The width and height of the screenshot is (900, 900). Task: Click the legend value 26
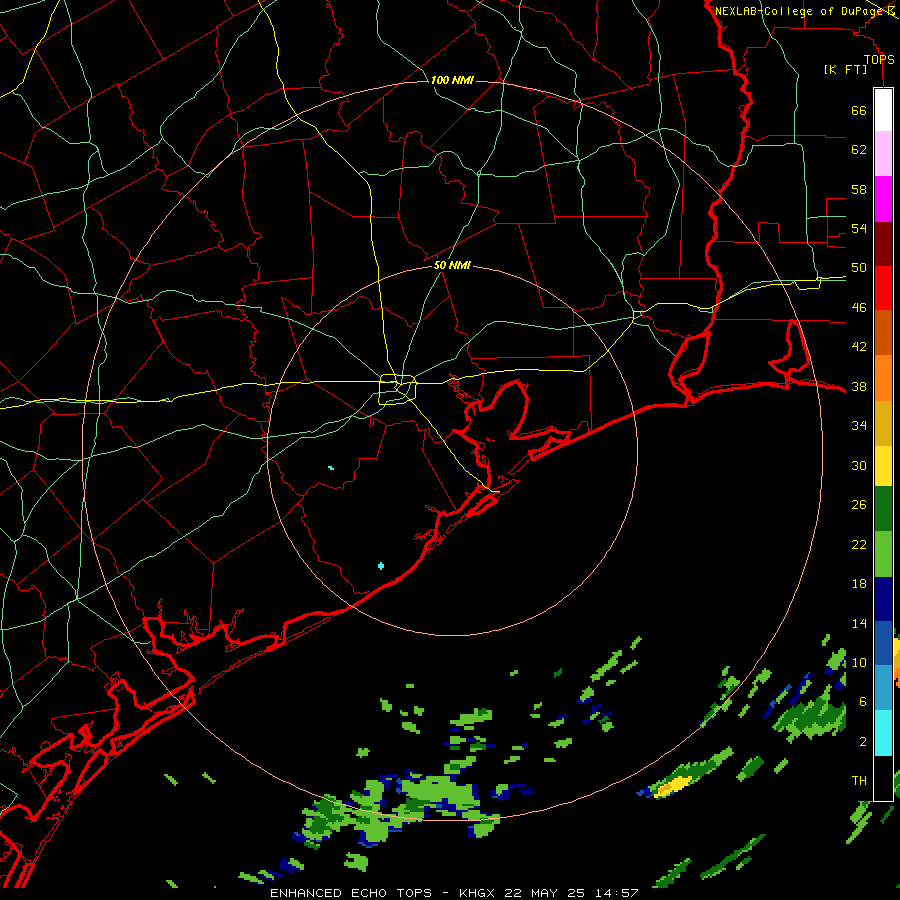tap(859, 505)
